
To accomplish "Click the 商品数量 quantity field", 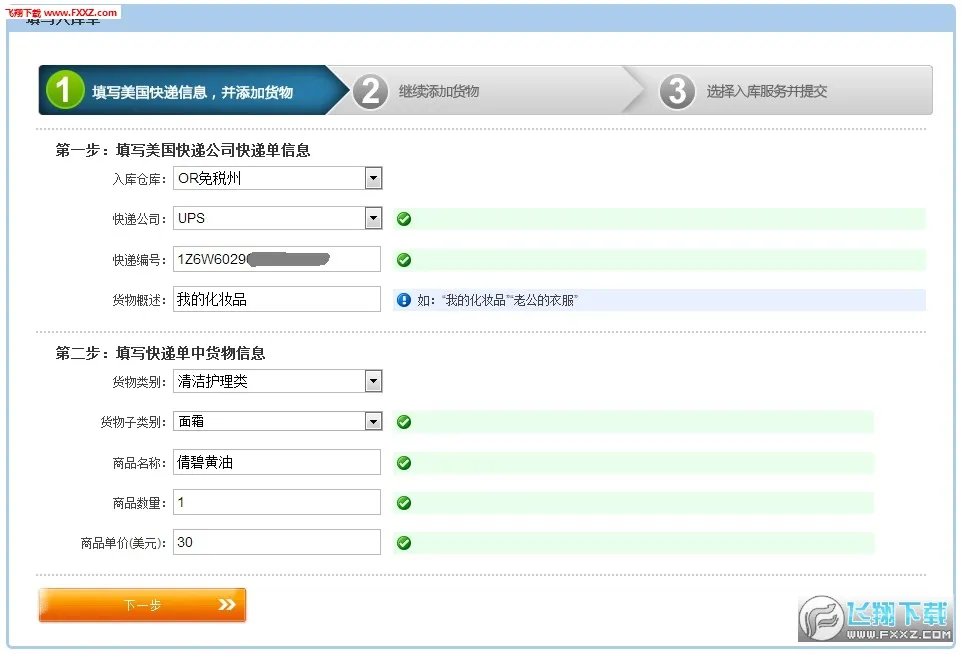I will pyautogui.click(x=277, y=502).
